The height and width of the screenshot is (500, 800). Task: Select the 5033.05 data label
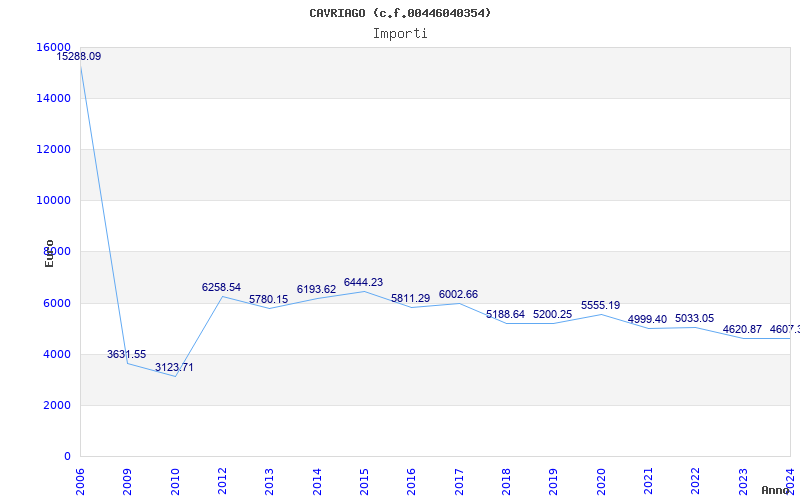[x=694, y=318]
